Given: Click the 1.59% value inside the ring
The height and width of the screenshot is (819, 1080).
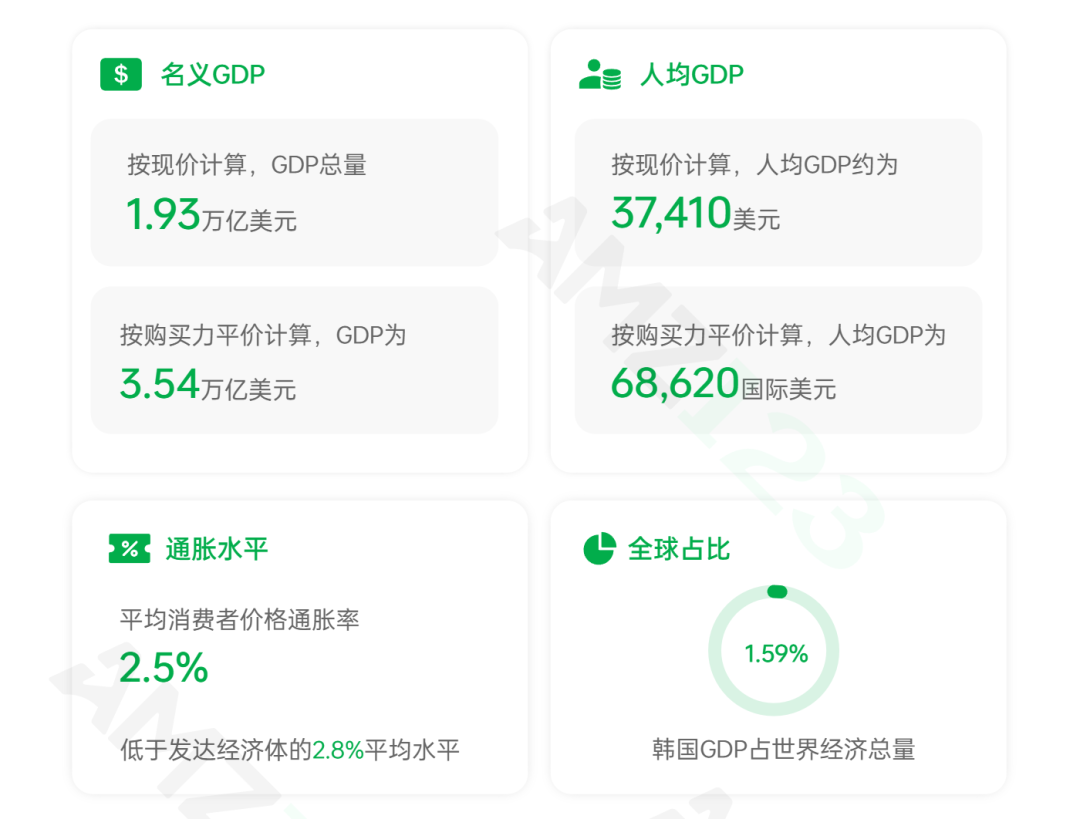Looking at the screenshot, I should click(776, 654).
